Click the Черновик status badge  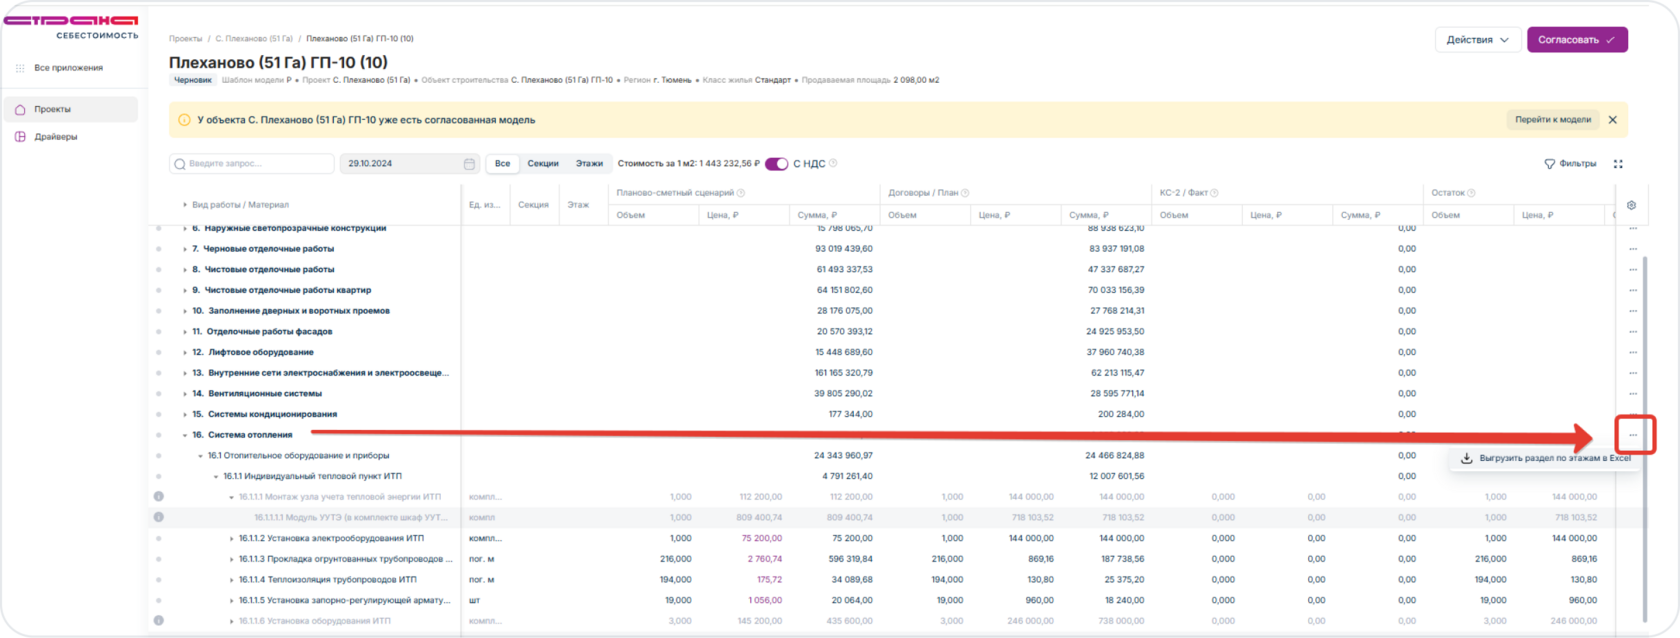click(192, 80)
